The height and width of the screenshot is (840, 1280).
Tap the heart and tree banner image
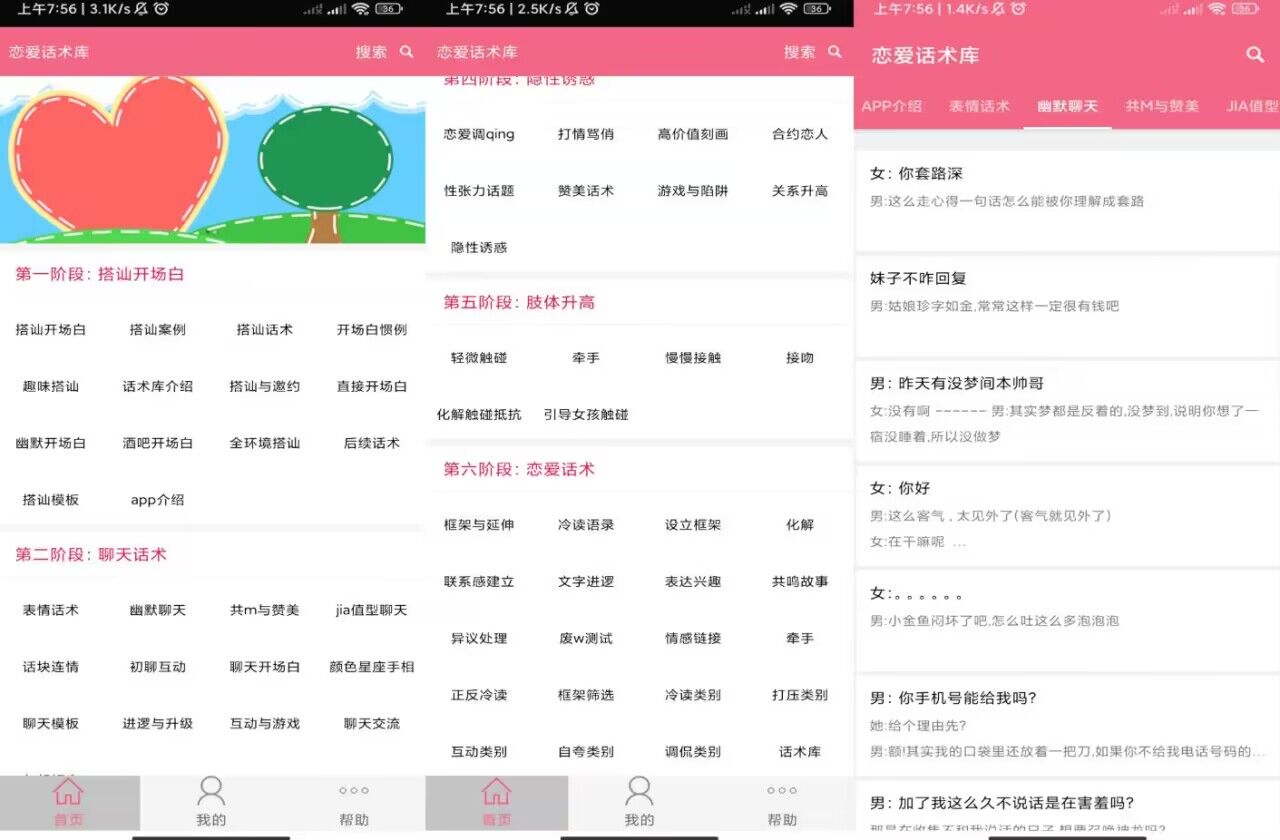pos(212,160)
